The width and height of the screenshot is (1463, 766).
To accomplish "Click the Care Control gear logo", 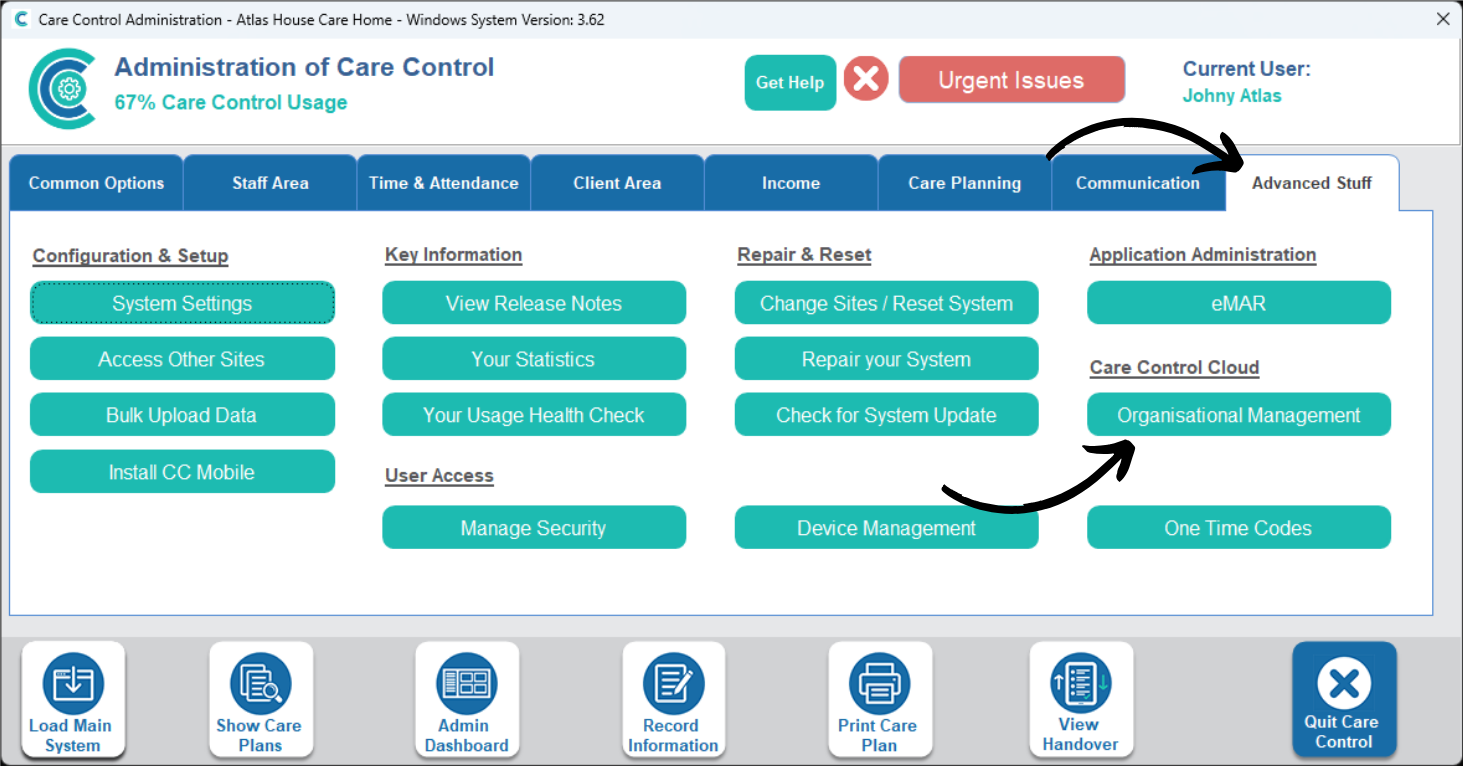I will click(x=63, y=89).
